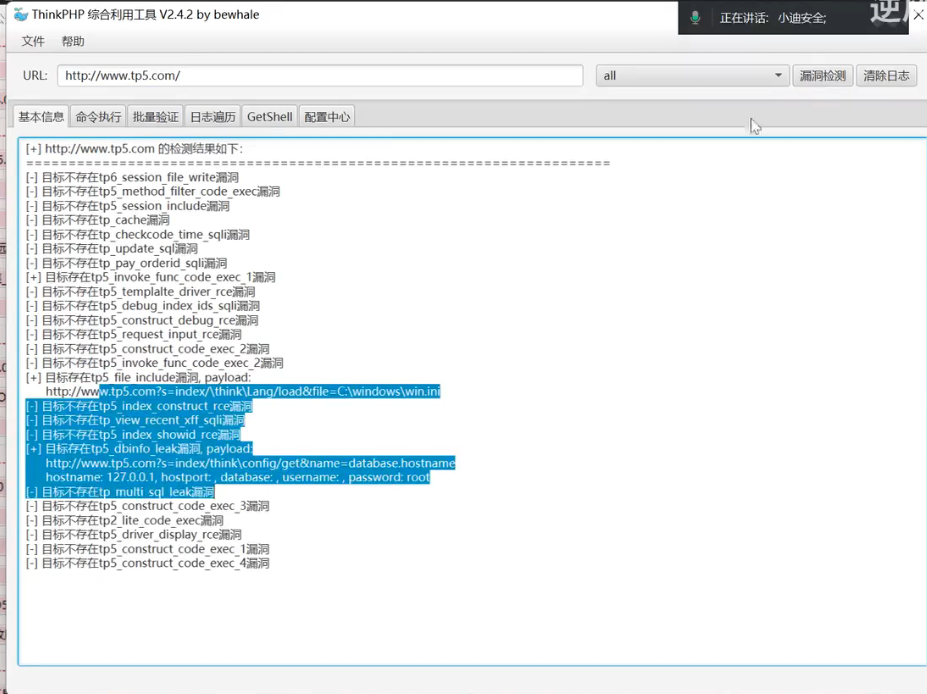Click the tp5_driver_display_rce result line

(x=134, y=534)
